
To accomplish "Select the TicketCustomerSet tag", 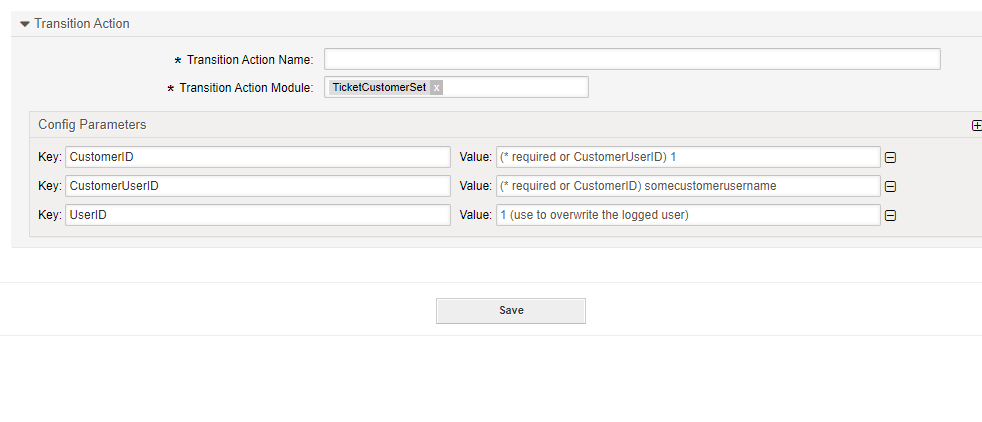I will pyautogui.click(x=379, y=88).
